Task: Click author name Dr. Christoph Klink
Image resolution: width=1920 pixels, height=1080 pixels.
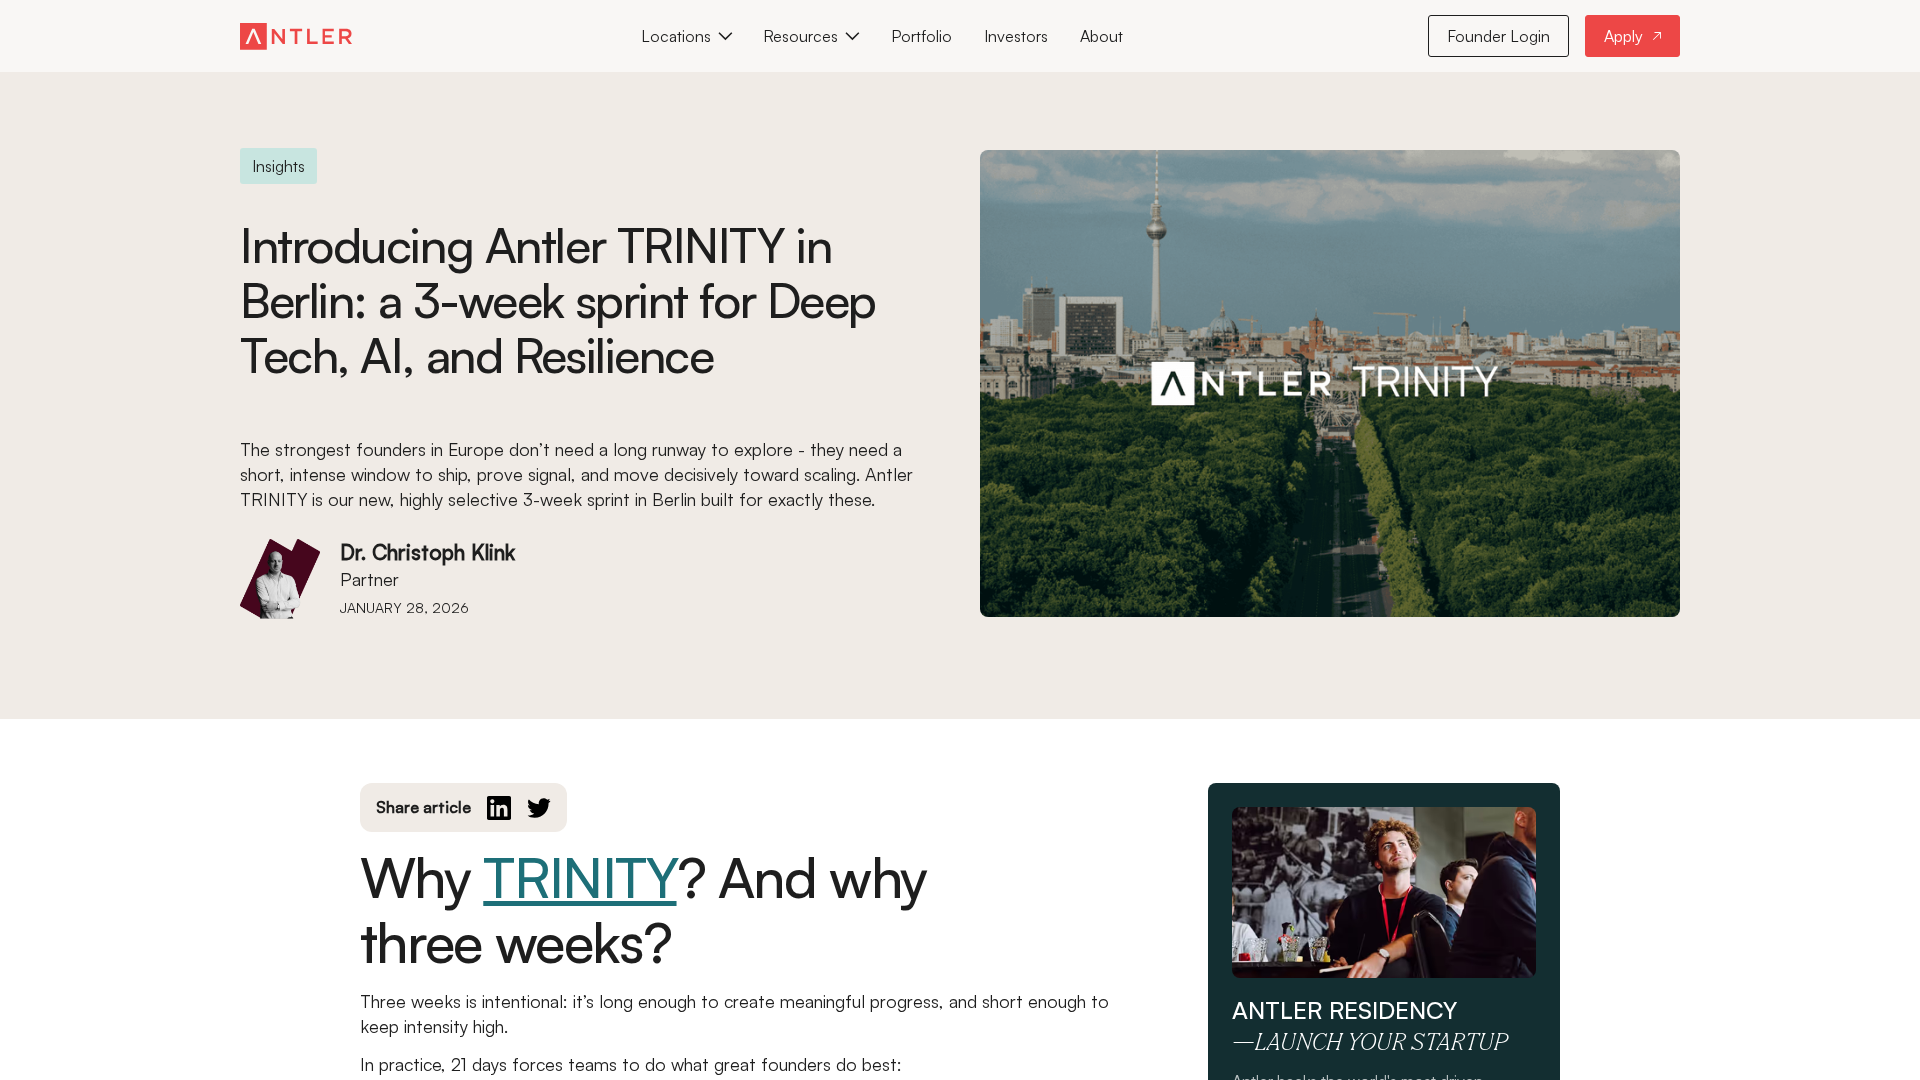Action: 427,552
